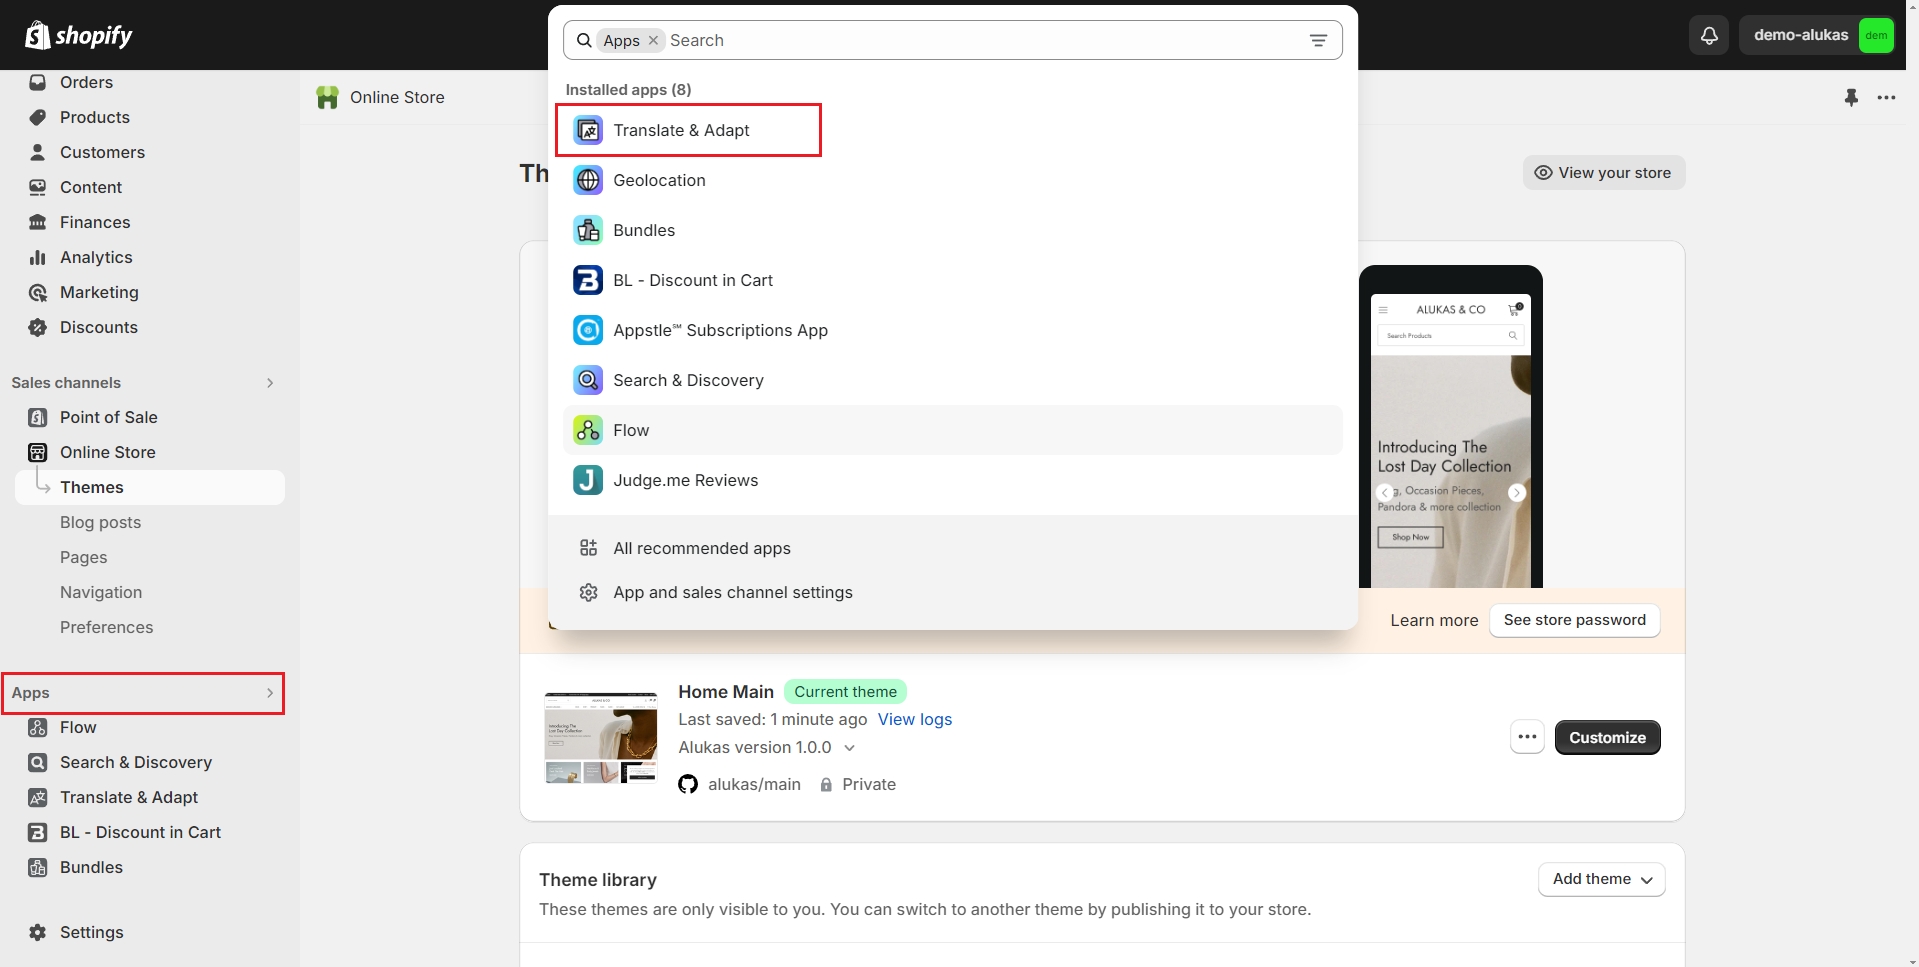Expand the Apps section in sidebar

(269, 693)
